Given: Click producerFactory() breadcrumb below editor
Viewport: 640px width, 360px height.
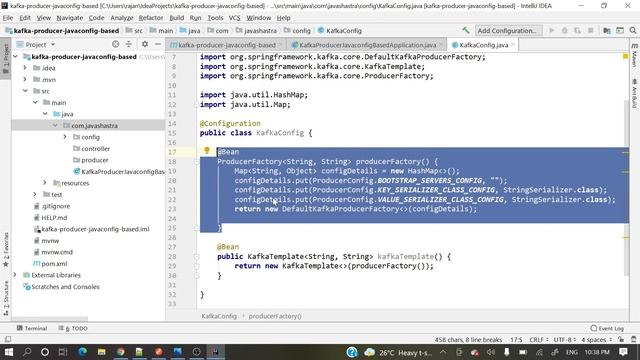Looking at the screenshot, I should coord(275,316).
